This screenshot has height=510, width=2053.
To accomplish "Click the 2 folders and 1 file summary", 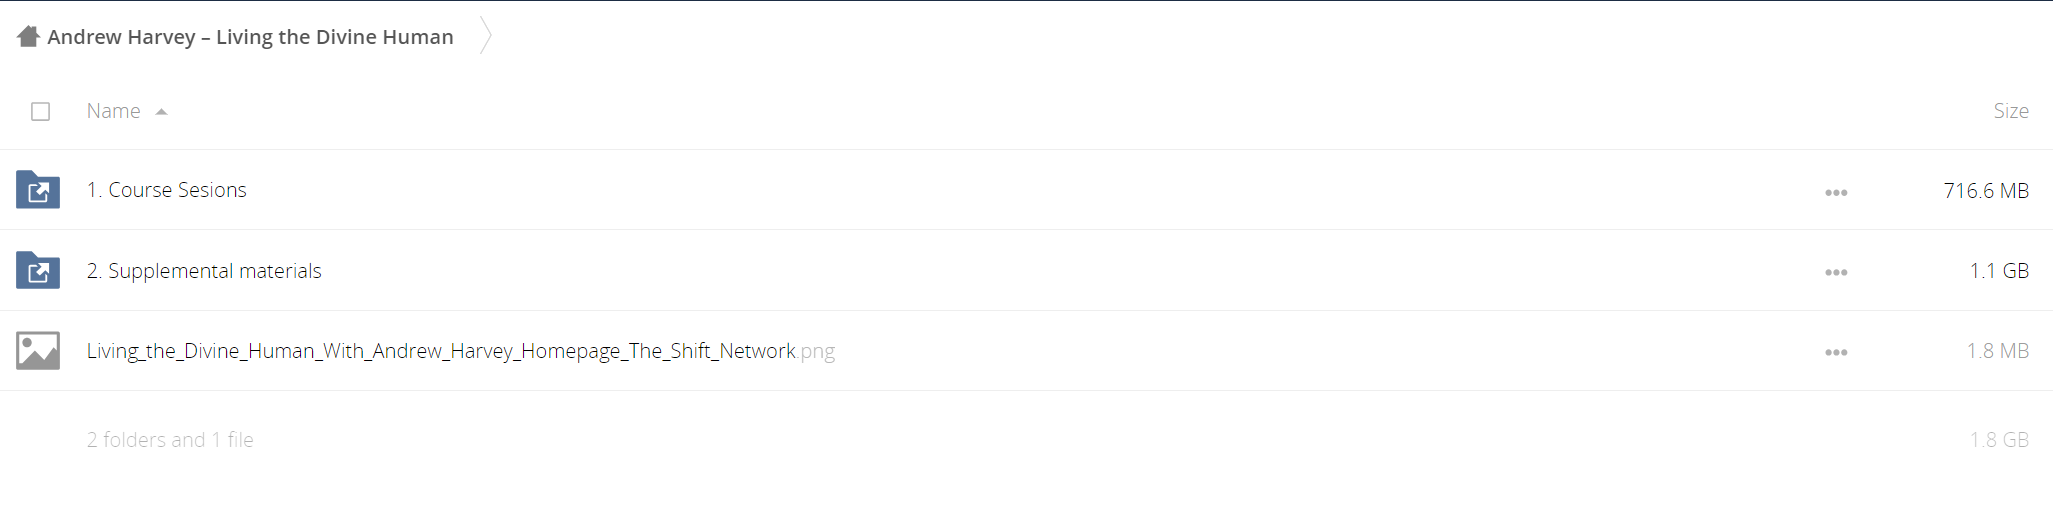I will [x=170, y=440].
